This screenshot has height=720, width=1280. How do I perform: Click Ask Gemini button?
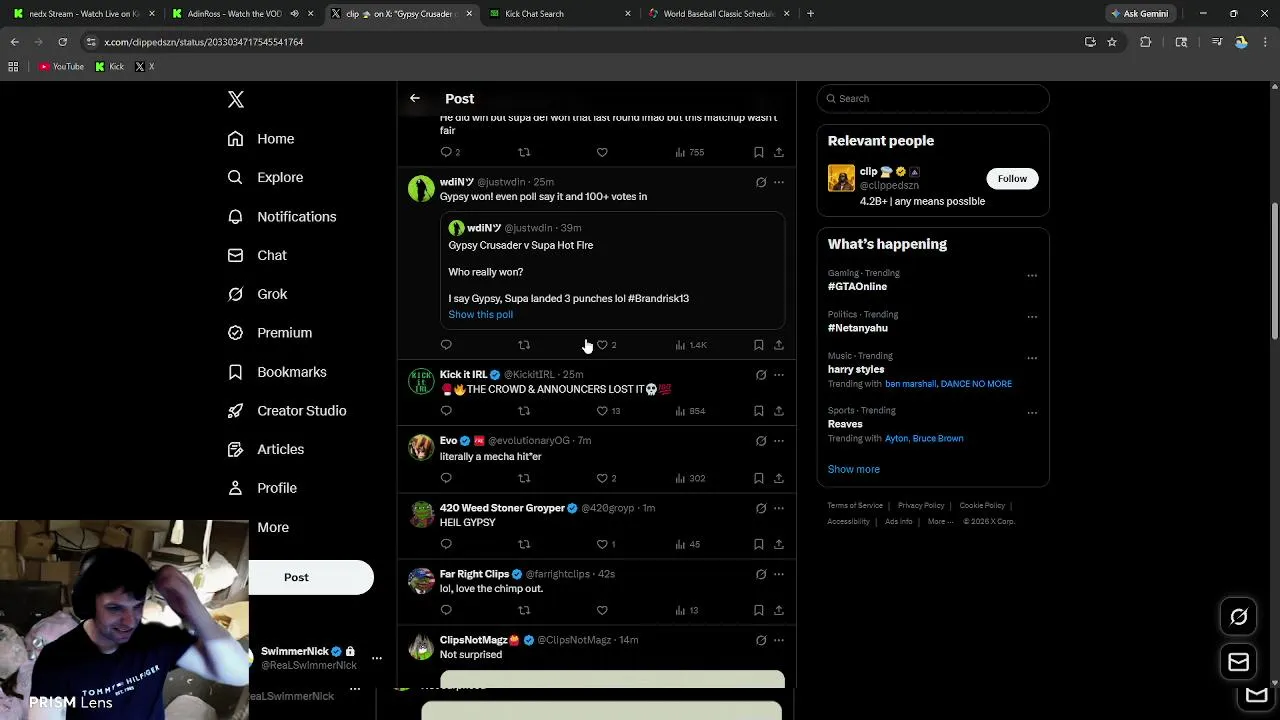(1140, 14)
